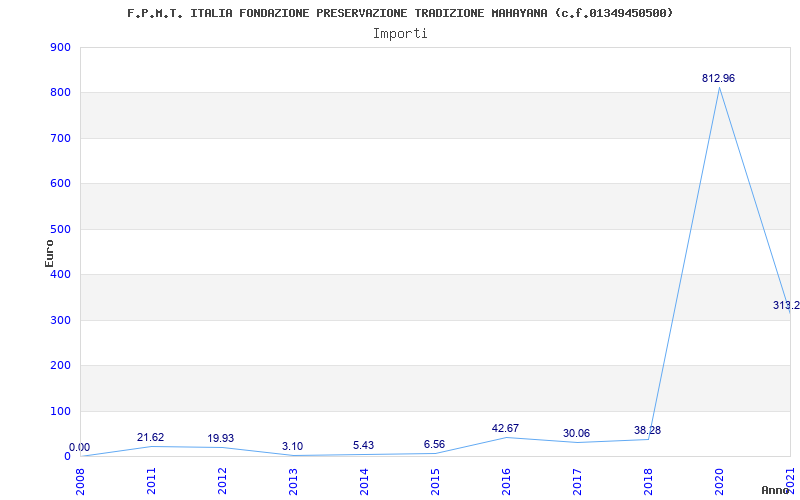Screen dimensions: 800x500
Task: Click the 0.00 data value
Action: point(80,447)
